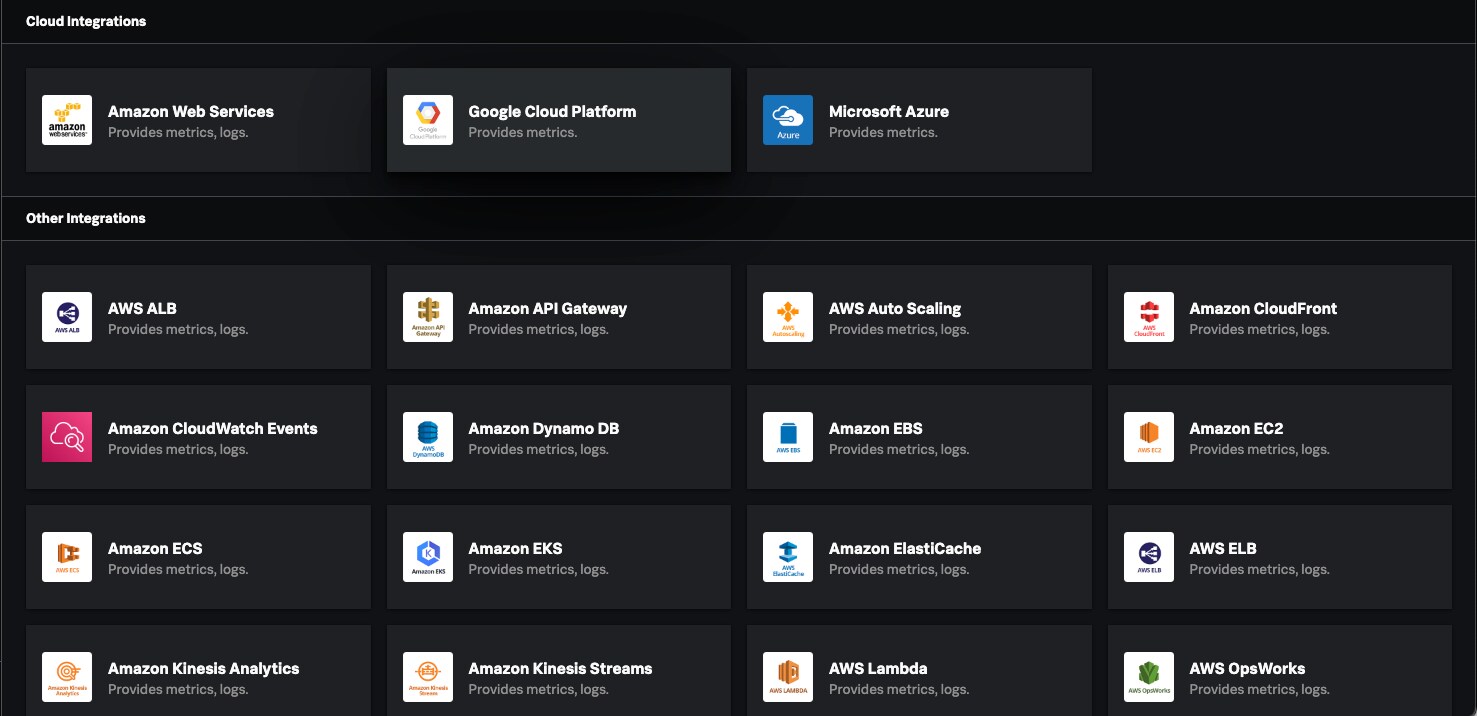Open the Amazon CloudWatch Events title text

(213, 428)
